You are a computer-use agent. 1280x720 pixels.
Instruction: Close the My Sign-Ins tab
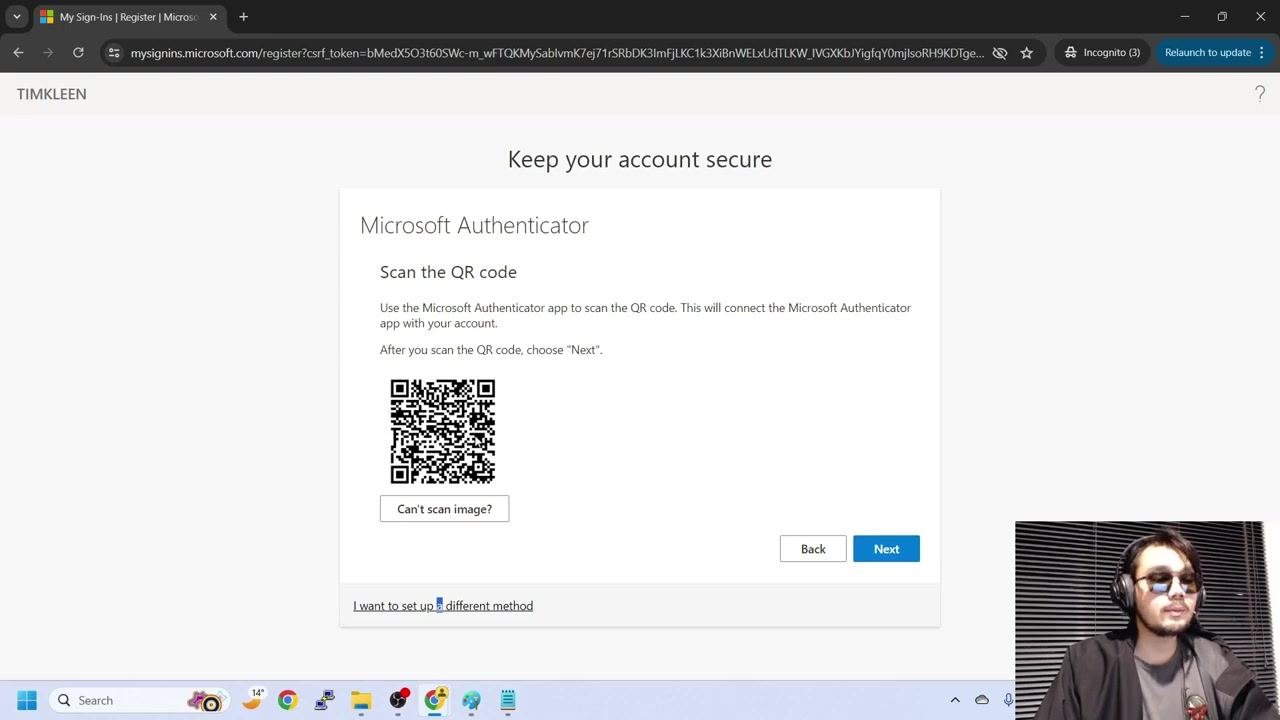coord(213,17)
